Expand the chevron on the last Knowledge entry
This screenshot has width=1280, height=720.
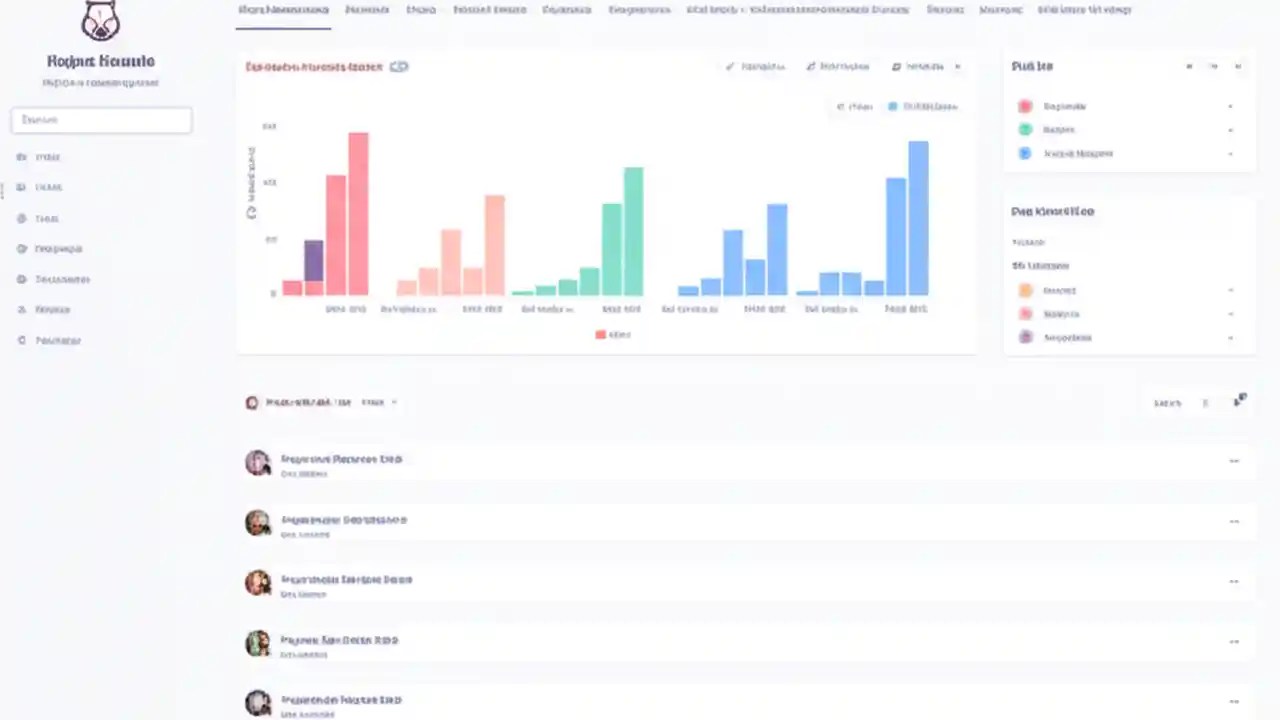1230,337
